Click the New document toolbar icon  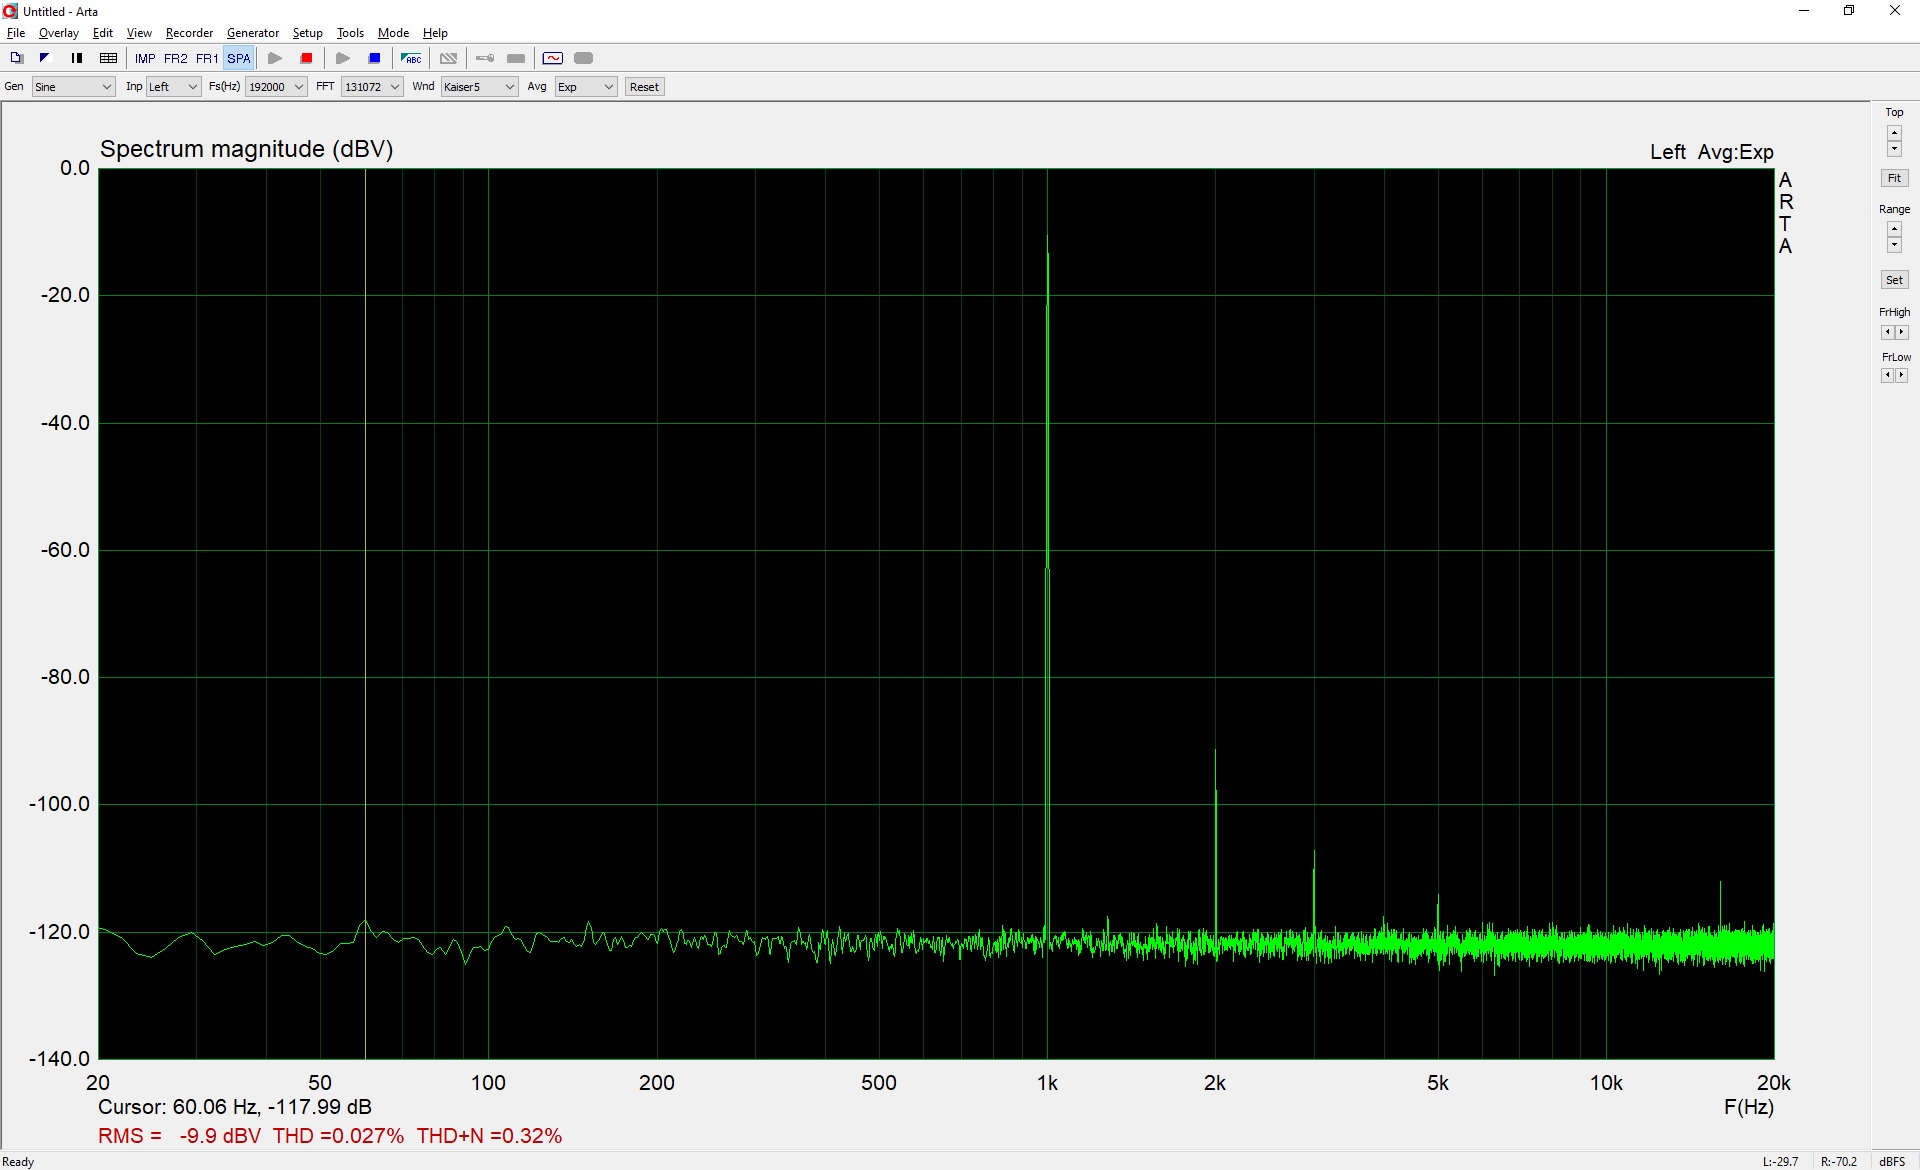point(16,58)
